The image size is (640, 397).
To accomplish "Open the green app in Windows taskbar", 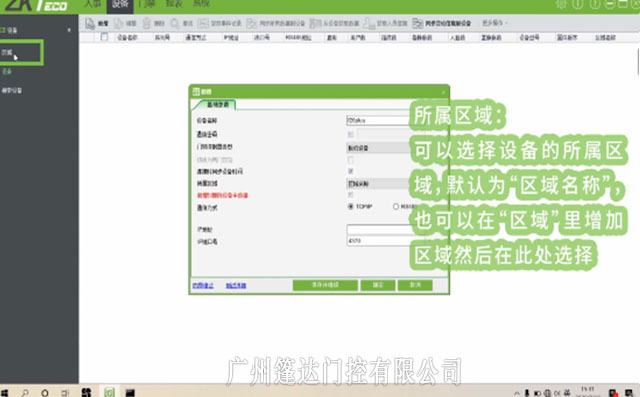I will coord(109,392).
